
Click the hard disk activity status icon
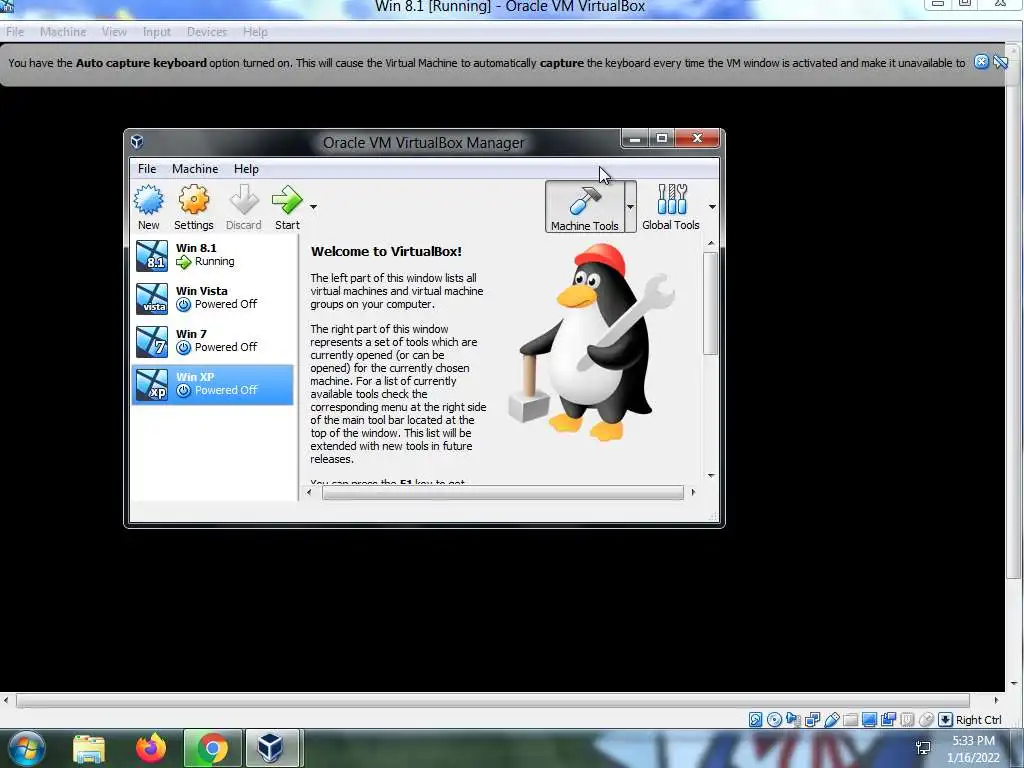pos(756,720)
